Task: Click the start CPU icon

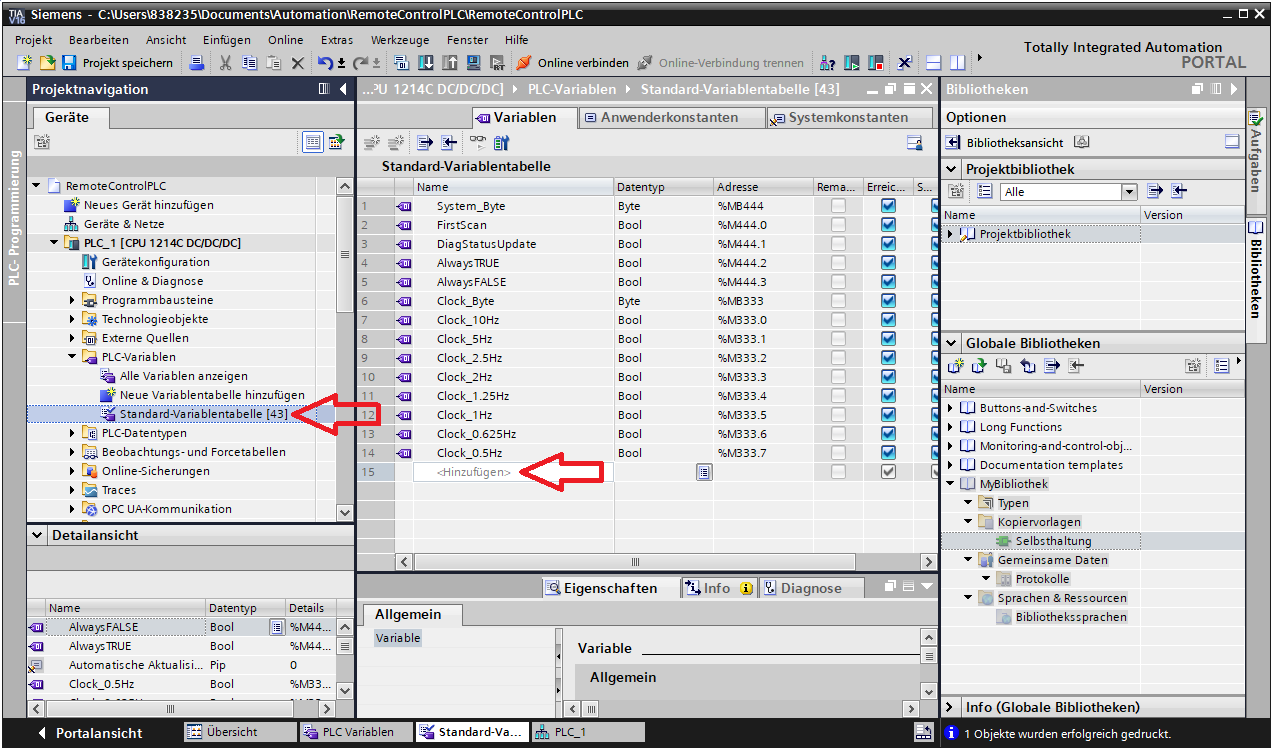Action: tap(852, 63)
